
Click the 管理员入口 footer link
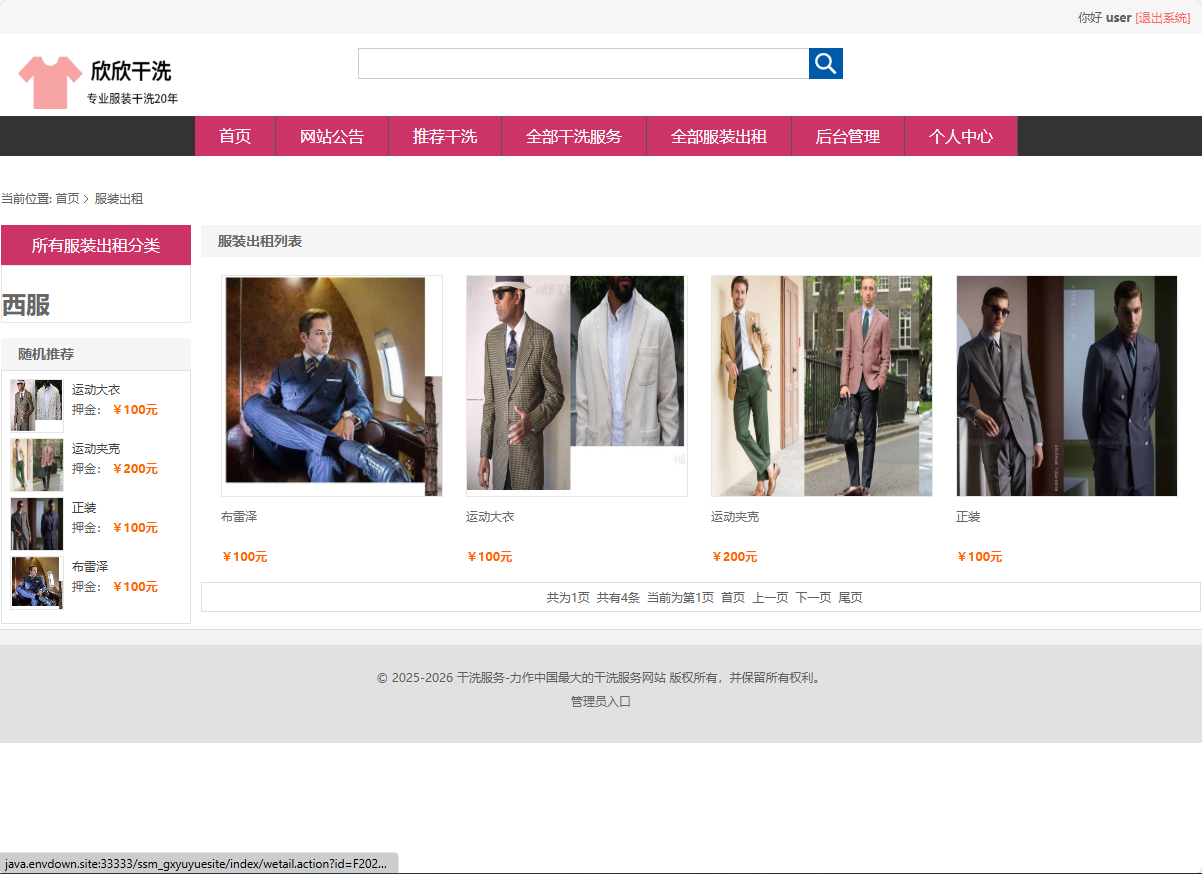pos(600,702)
